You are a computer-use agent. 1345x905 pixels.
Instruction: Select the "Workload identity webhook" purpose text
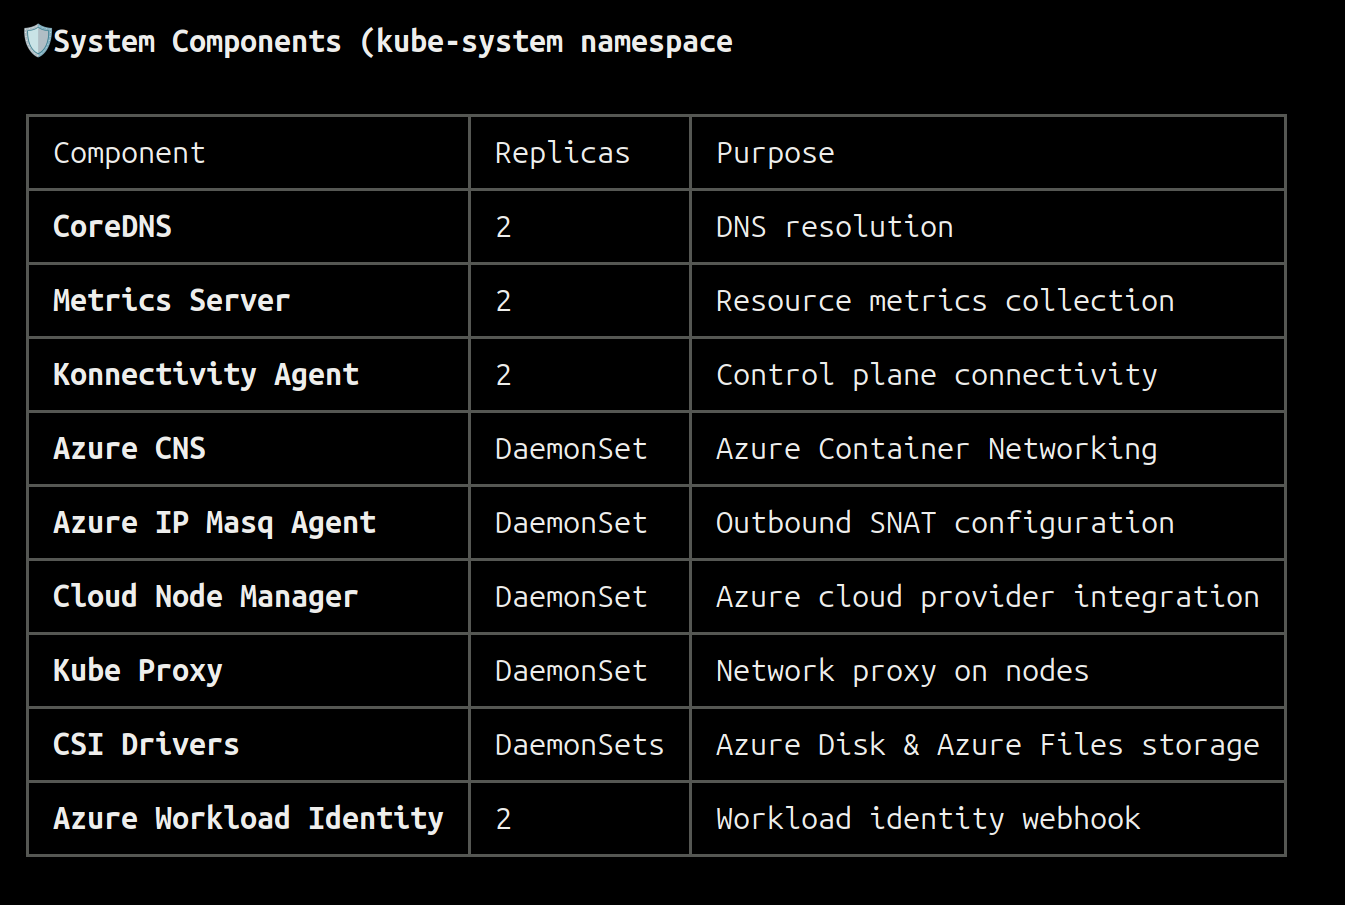tap(928, 819)
